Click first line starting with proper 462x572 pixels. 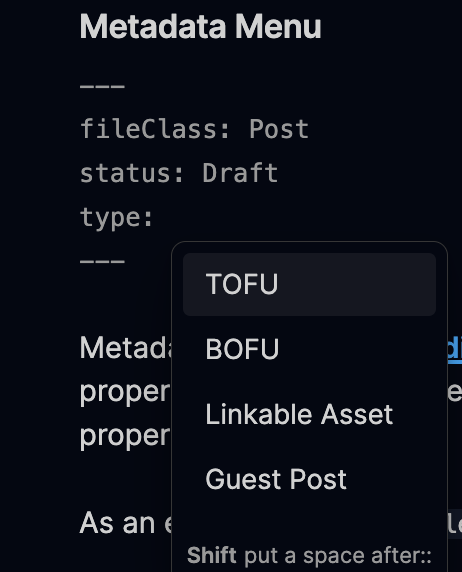pyautogui.click(x=125, y=393)
